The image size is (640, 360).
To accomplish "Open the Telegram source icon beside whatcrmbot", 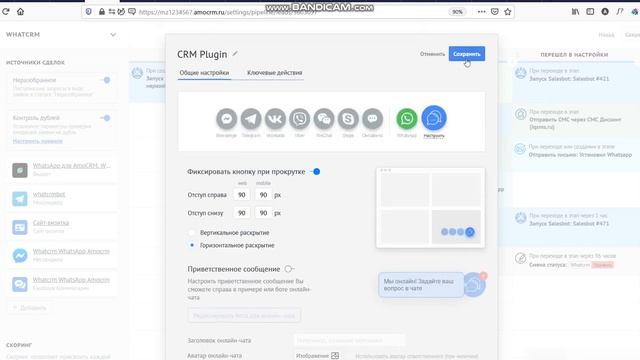I will tap(20, 198).
